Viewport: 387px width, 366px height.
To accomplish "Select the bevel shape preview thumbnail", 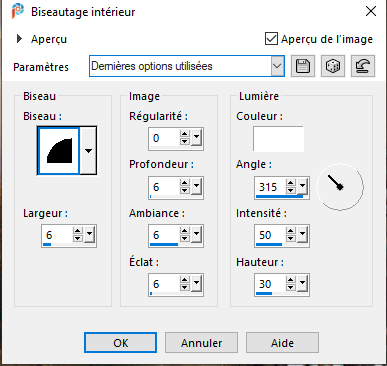I will [x=59, y=151].
